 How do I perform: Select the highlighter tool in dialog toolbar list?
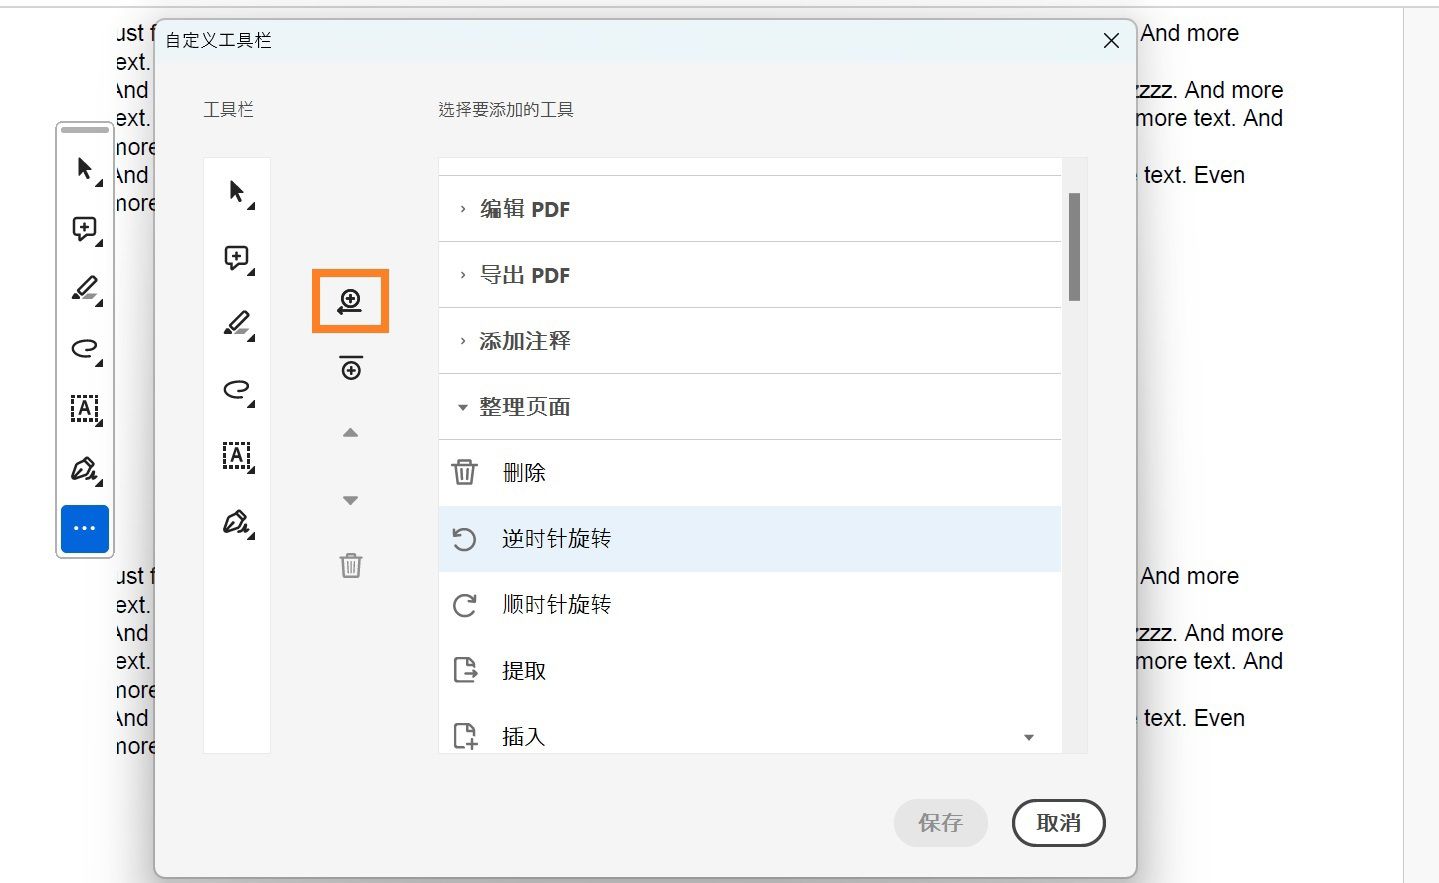(x=237, y=324)
